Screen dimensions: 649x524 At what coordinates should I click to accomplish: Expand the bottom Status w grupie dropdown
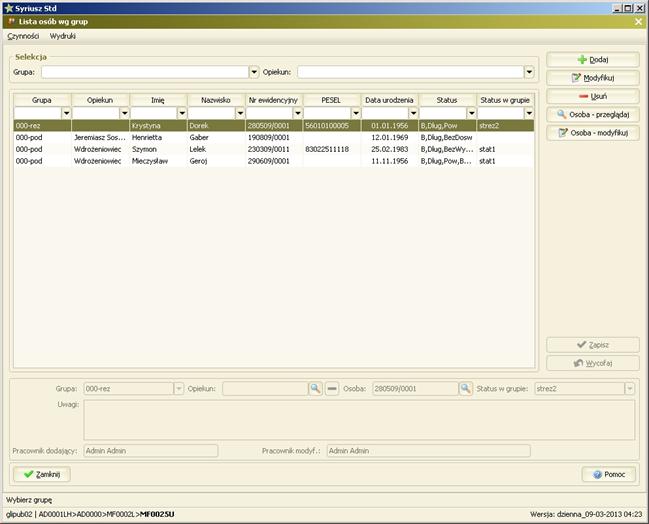click(x=630, y=389)
